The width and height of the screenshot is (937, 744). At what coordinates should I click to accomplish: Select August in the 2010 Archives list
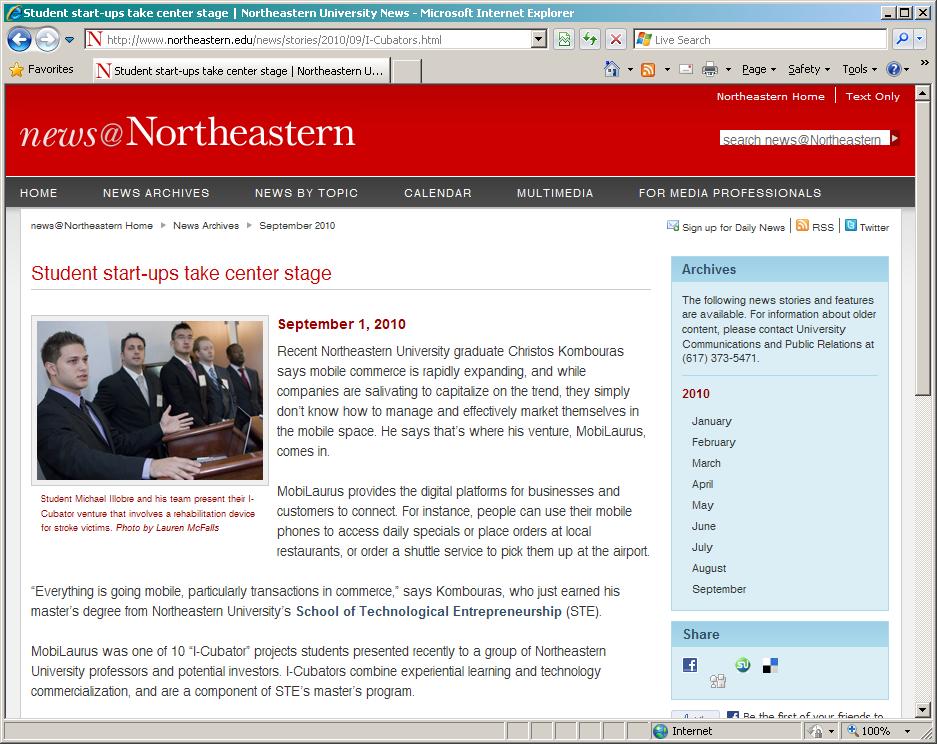(x=709, y=568)
